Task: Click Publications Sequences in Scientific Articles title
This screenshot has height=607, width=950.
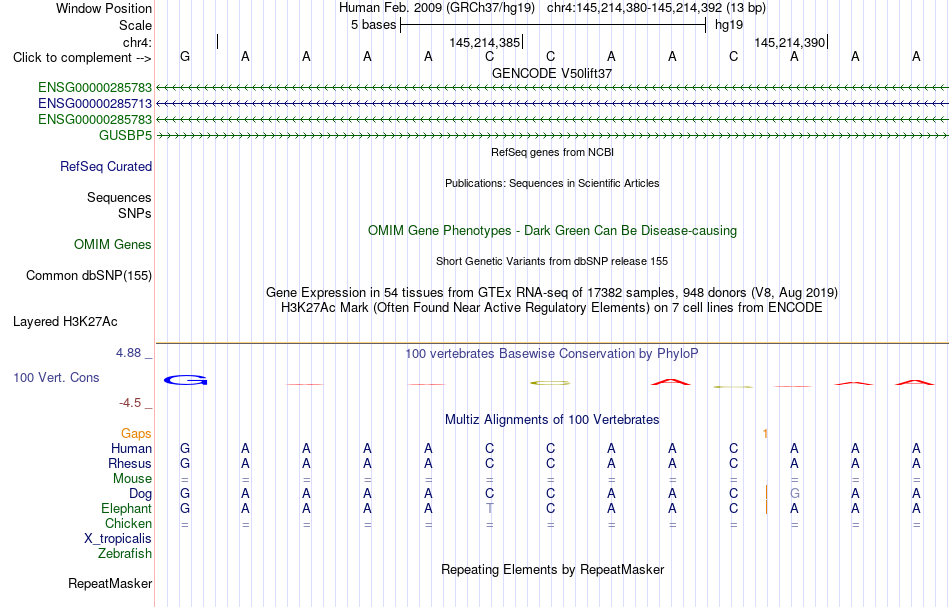Action: point(552,183)
